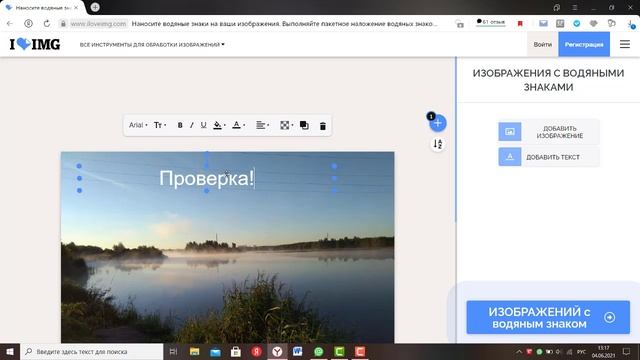Click the iLoveIMG logo

(x=35, y=44)
